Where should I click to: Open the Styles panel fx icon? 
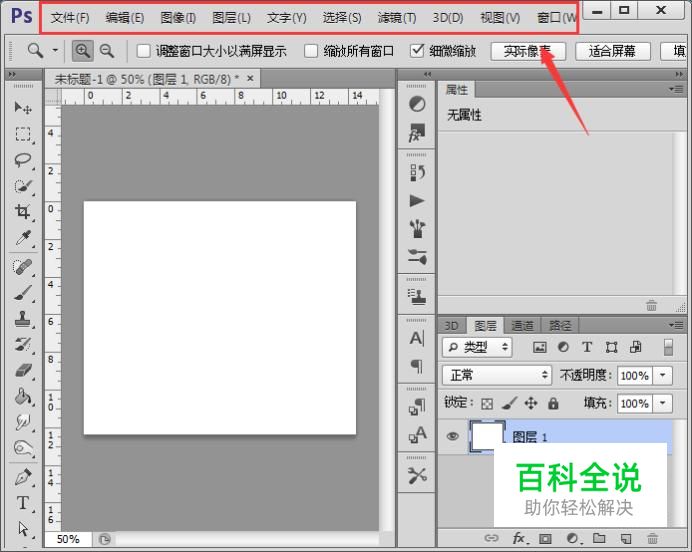click(417, 132)
